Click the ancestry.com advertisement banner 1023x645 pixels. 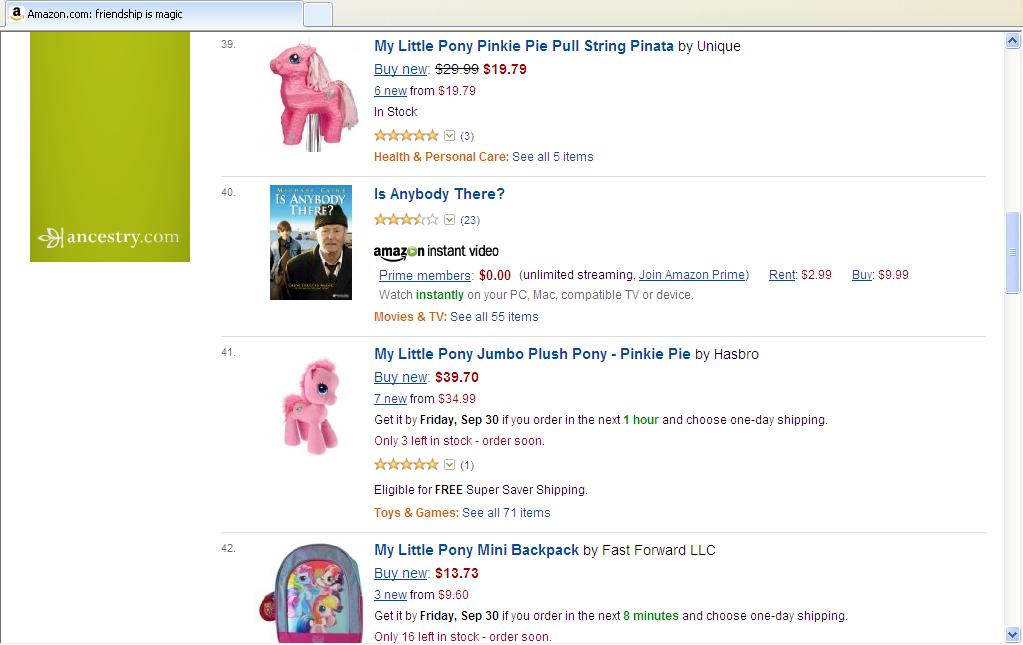pyautogui.click(x=110, y=147)
